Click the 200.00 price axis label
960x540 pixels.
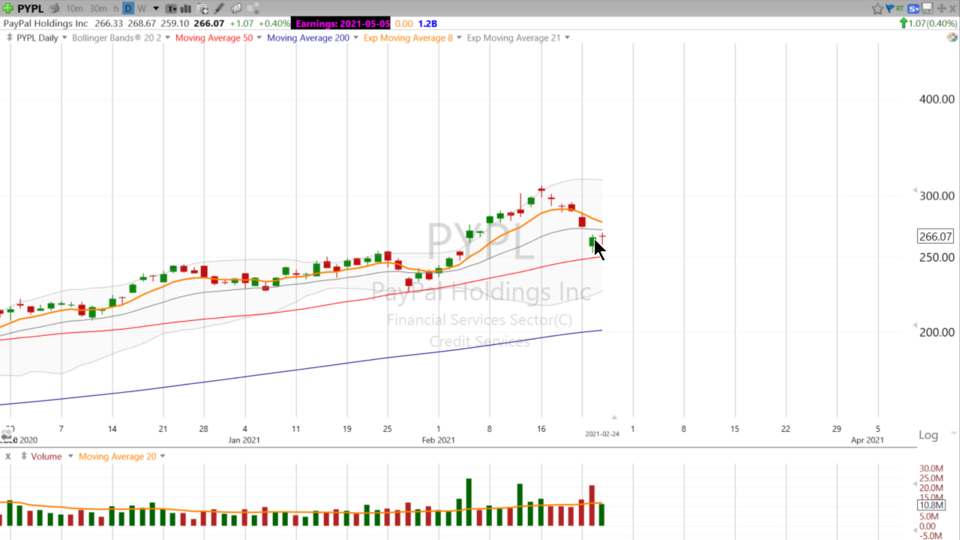pyautogui.click(x=937, y=332)
